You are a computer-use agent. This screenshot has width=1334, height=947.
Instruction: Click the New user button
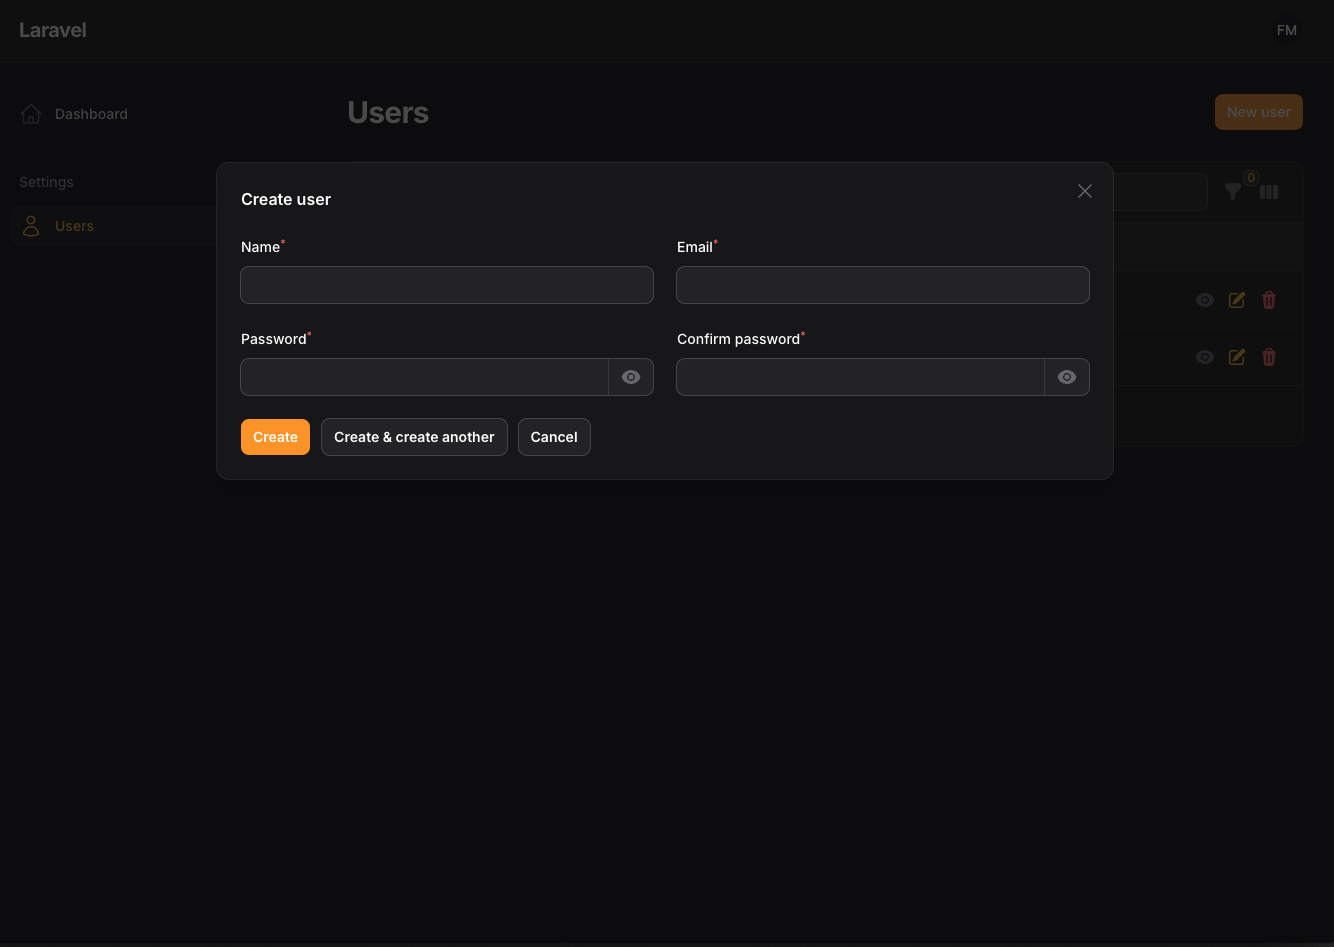click(x=1259, y=112)
